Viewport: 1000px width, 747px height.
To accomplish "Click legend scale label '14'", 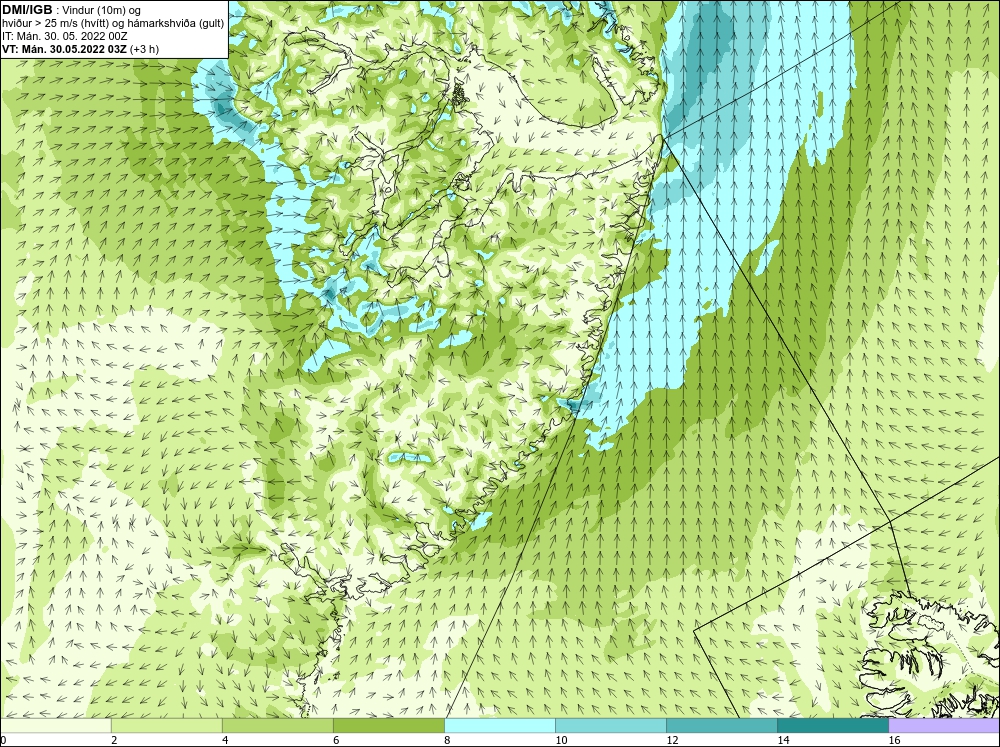I will [783, 740].
